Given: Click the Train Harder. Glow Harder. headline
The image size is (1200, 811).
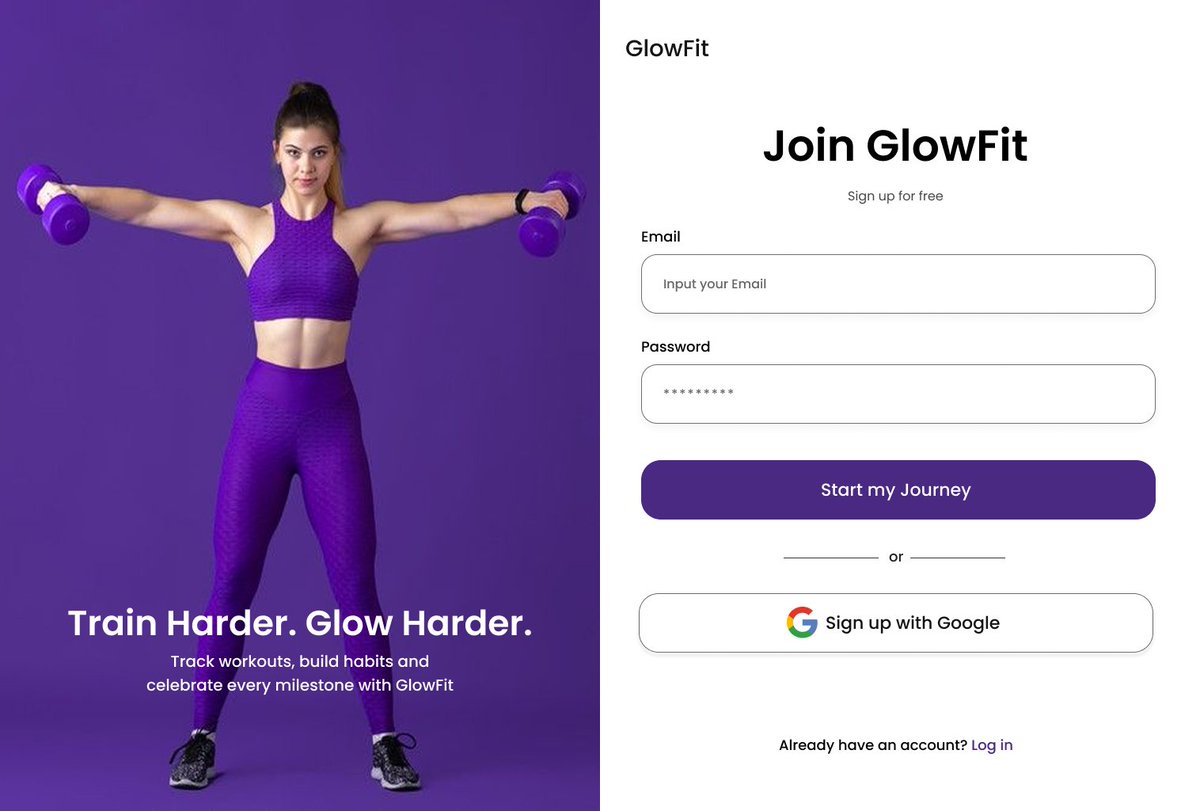Looking at the screenshot, I should point(300,623).
